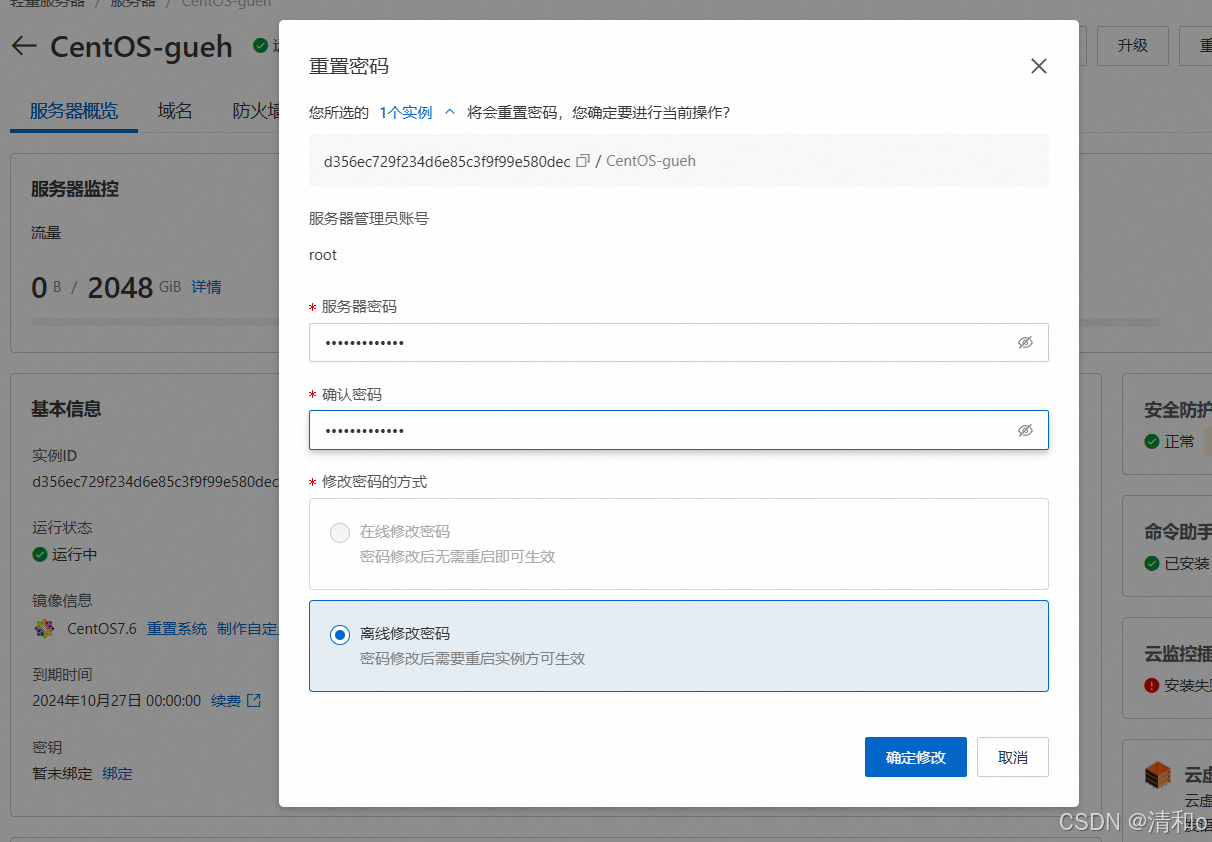Image resolution: width=1212 pixels, height=842 pixels.
Task: Click the d356ec729f234d6e85c3f99e580dec text in dialog
Action: (447, 160)
